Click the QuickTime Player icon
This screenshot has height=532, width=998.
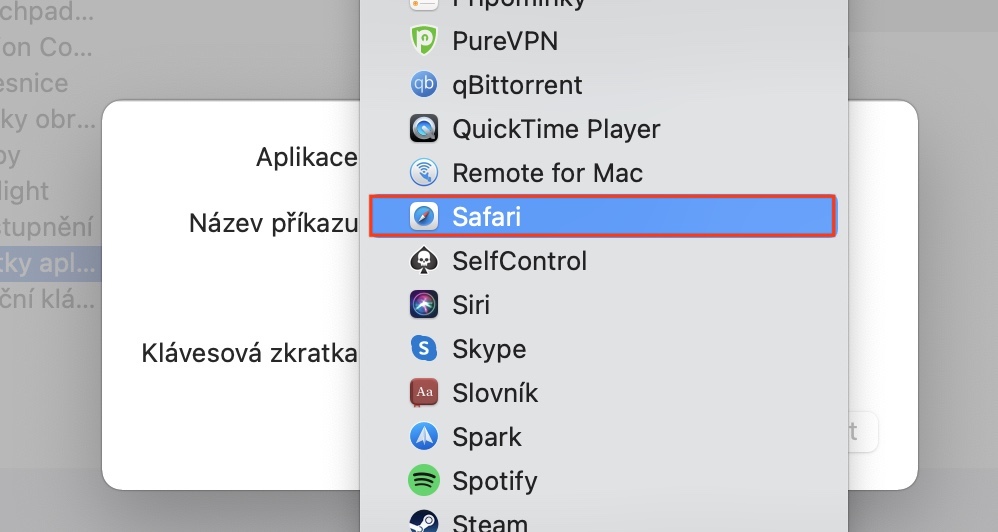coord(424,129)
